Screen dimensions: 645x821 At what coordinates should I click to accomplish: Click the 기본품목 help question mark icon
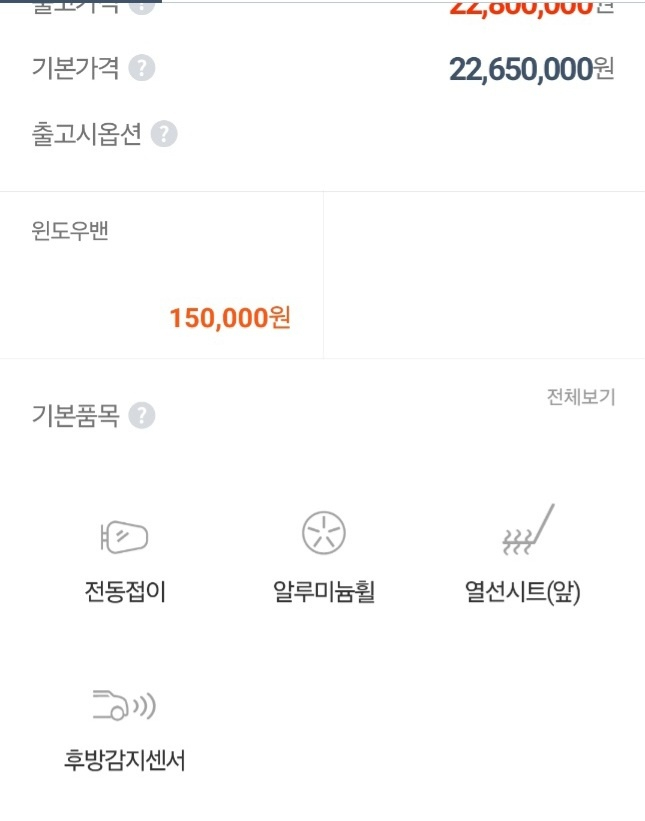click(142, 416)
